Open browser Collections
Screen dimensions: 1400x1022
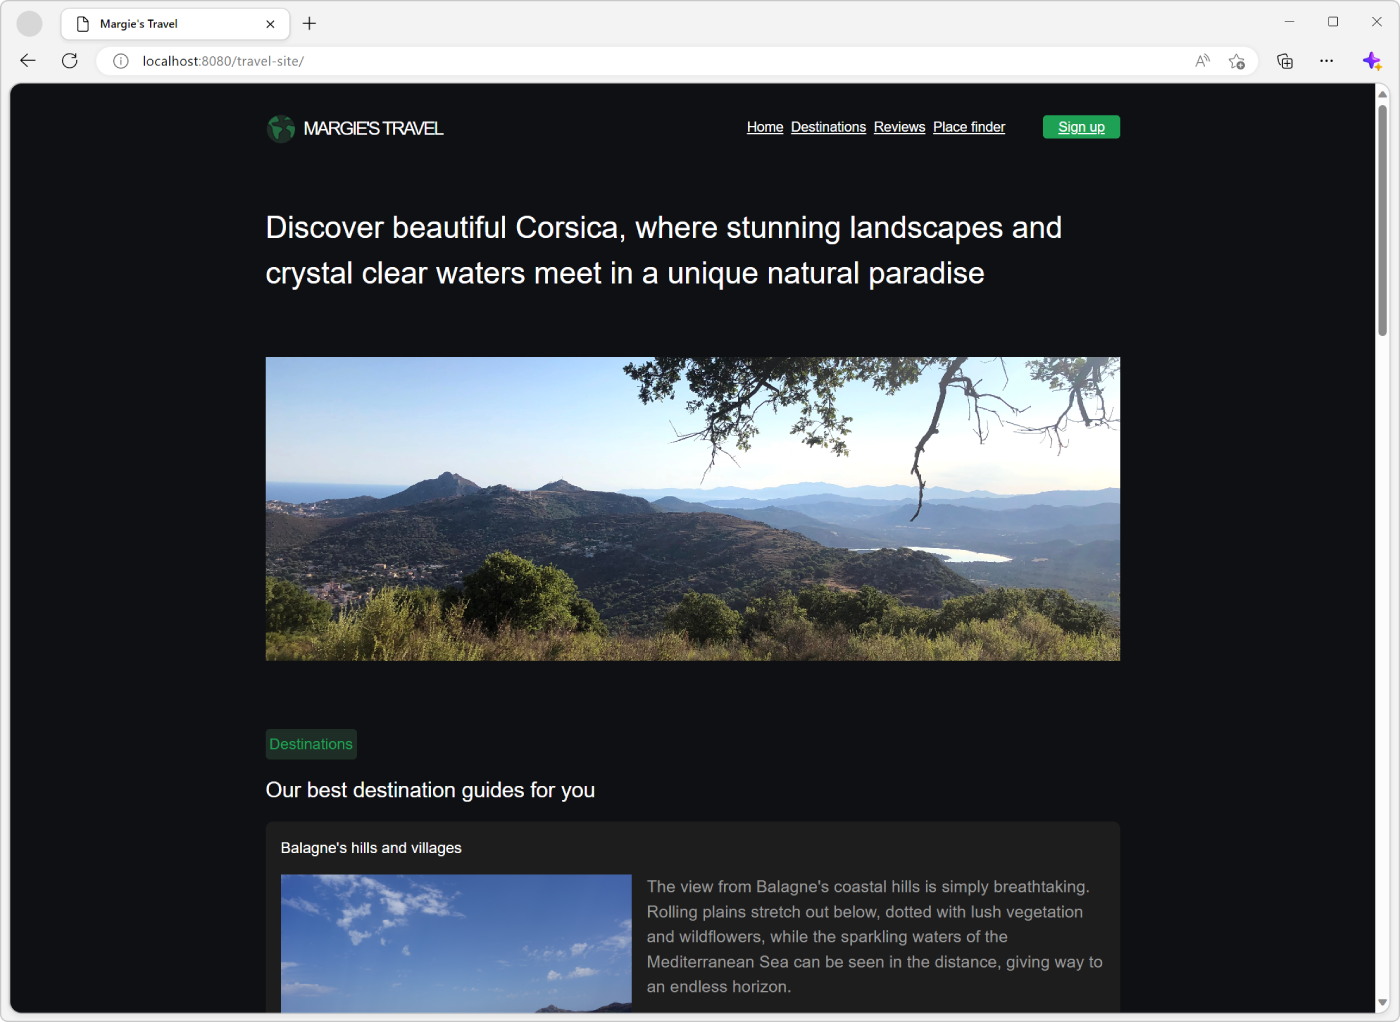point(1284,61)
